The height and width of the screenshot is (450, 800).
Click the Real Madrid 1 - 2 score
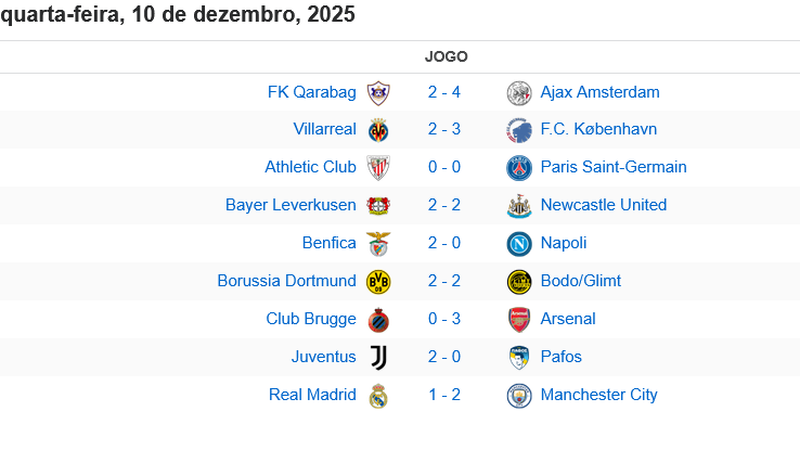click(444, 395)
